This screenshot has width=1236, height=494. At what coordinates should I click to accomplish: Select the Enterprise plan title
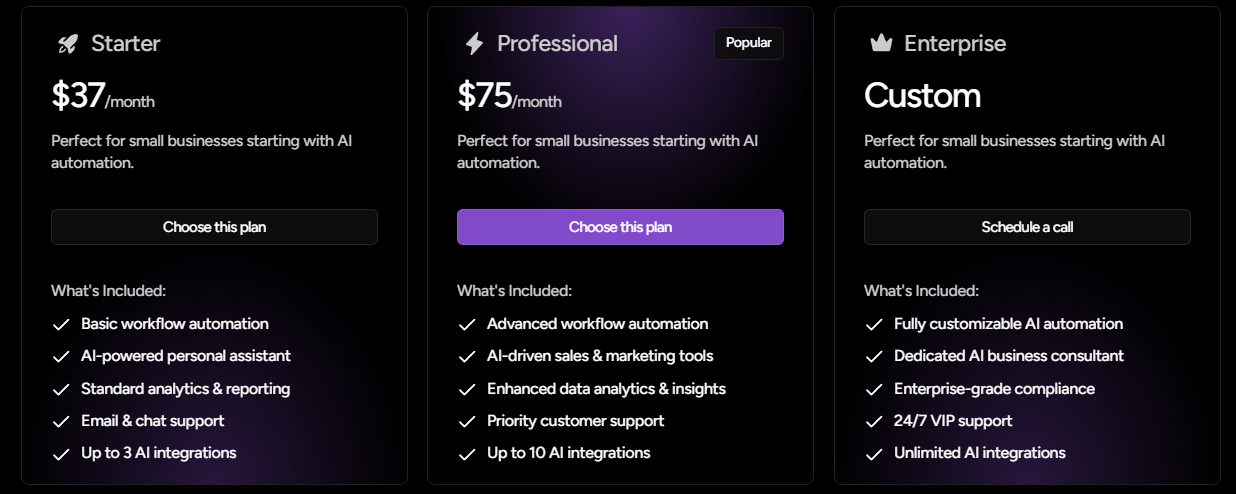[955, 43]
